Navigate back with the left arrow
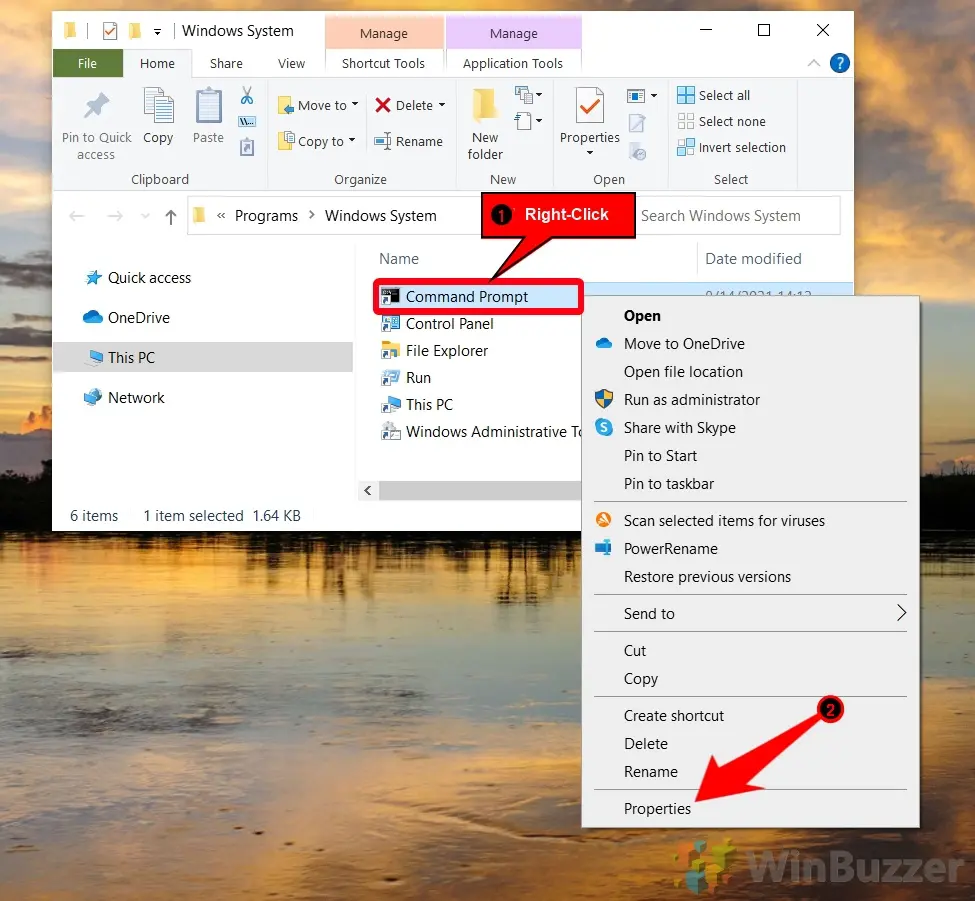 click(x=77, y=216)
